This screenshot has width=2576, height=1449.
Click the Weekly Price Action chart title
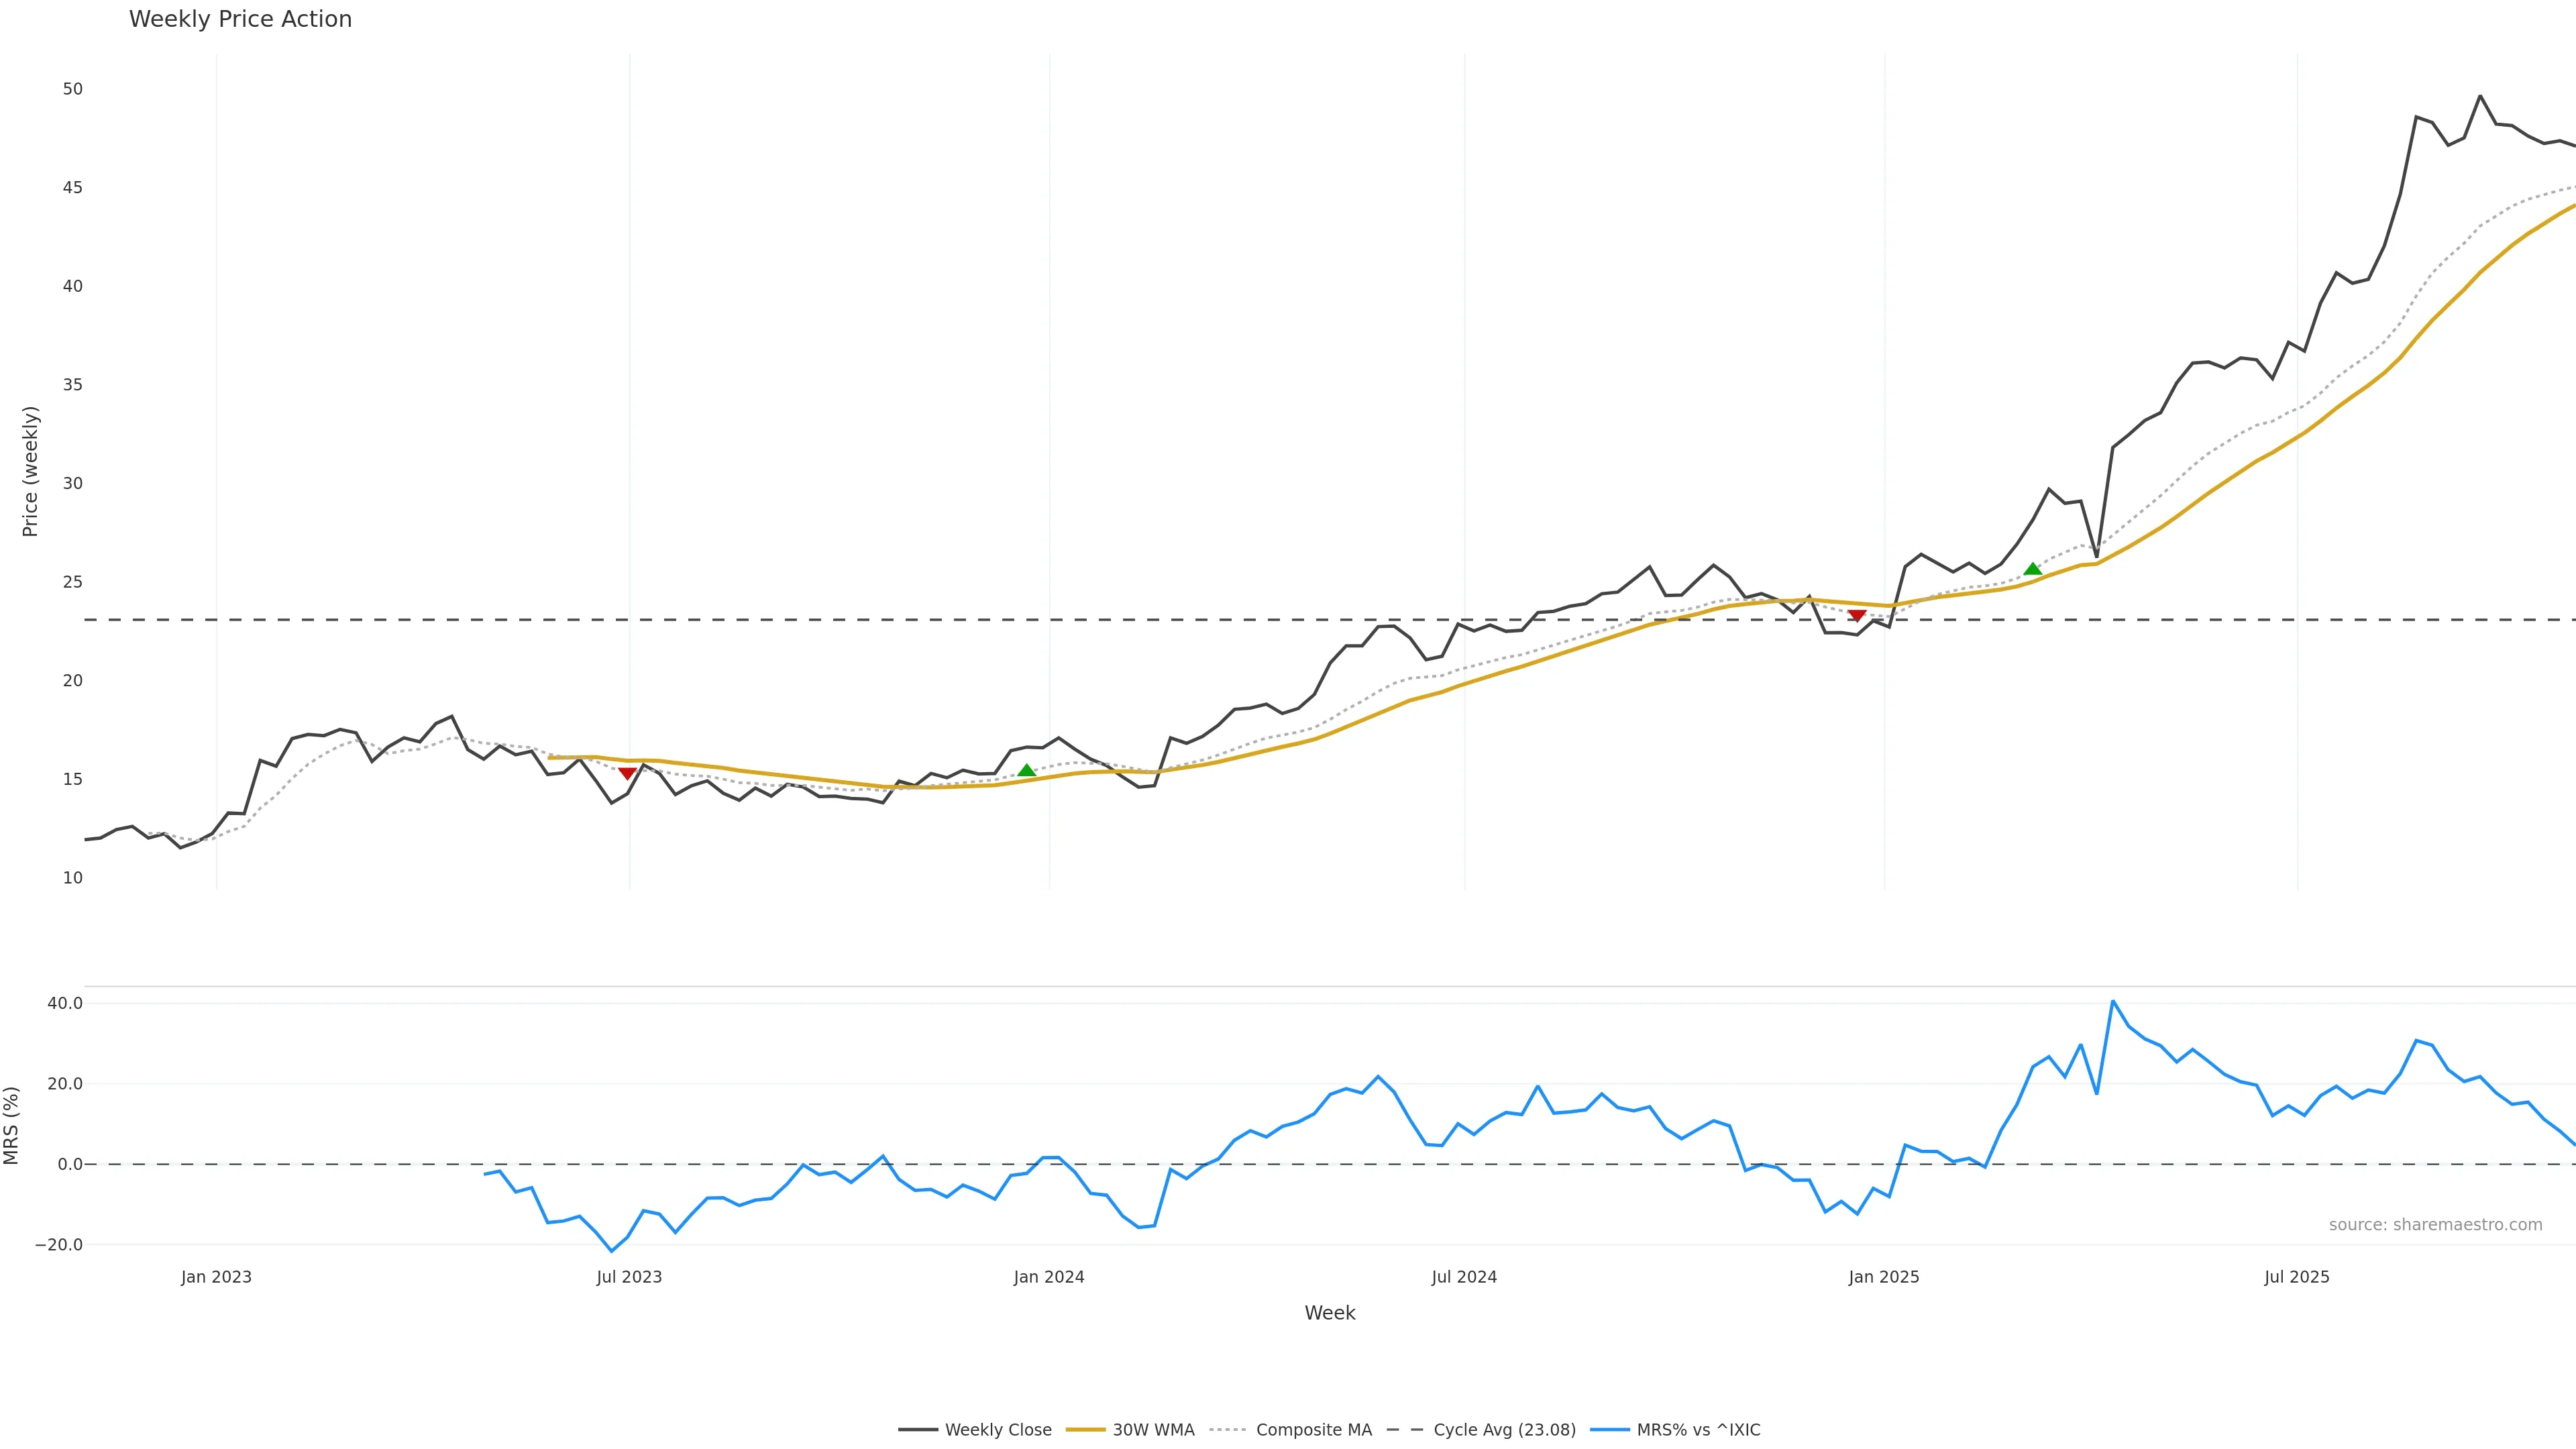click(x=240, y=19)
